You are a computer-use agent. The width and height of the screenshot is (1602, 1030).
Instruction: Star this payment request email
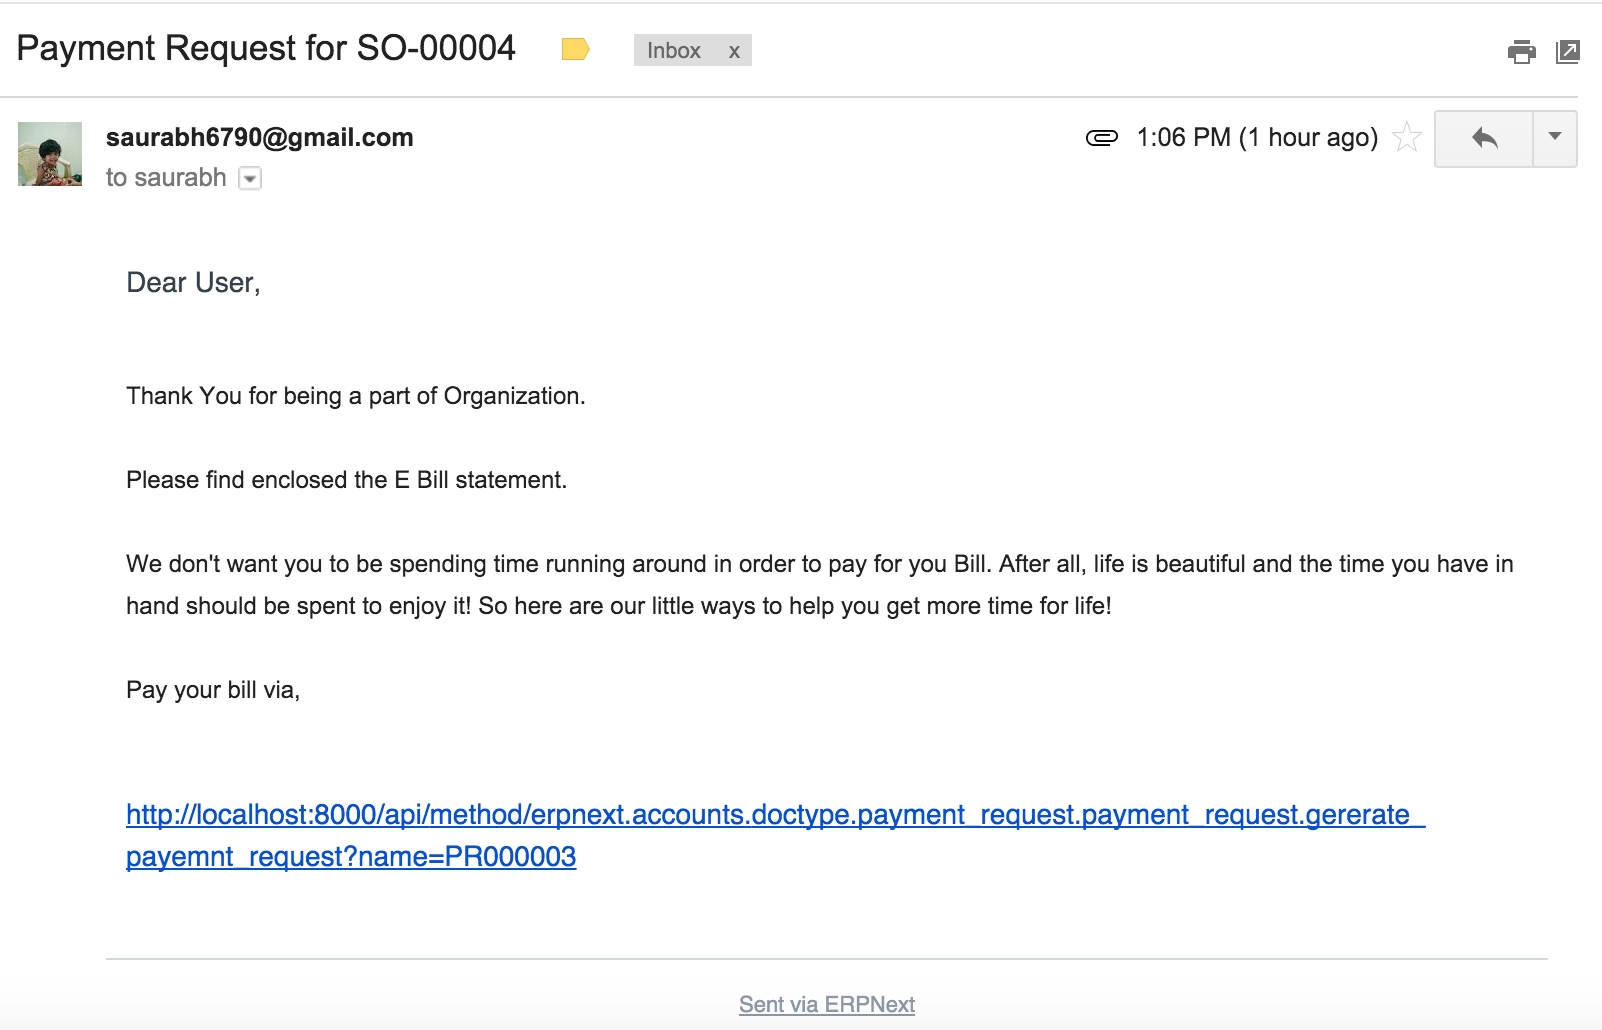(x=1407, y=137)
